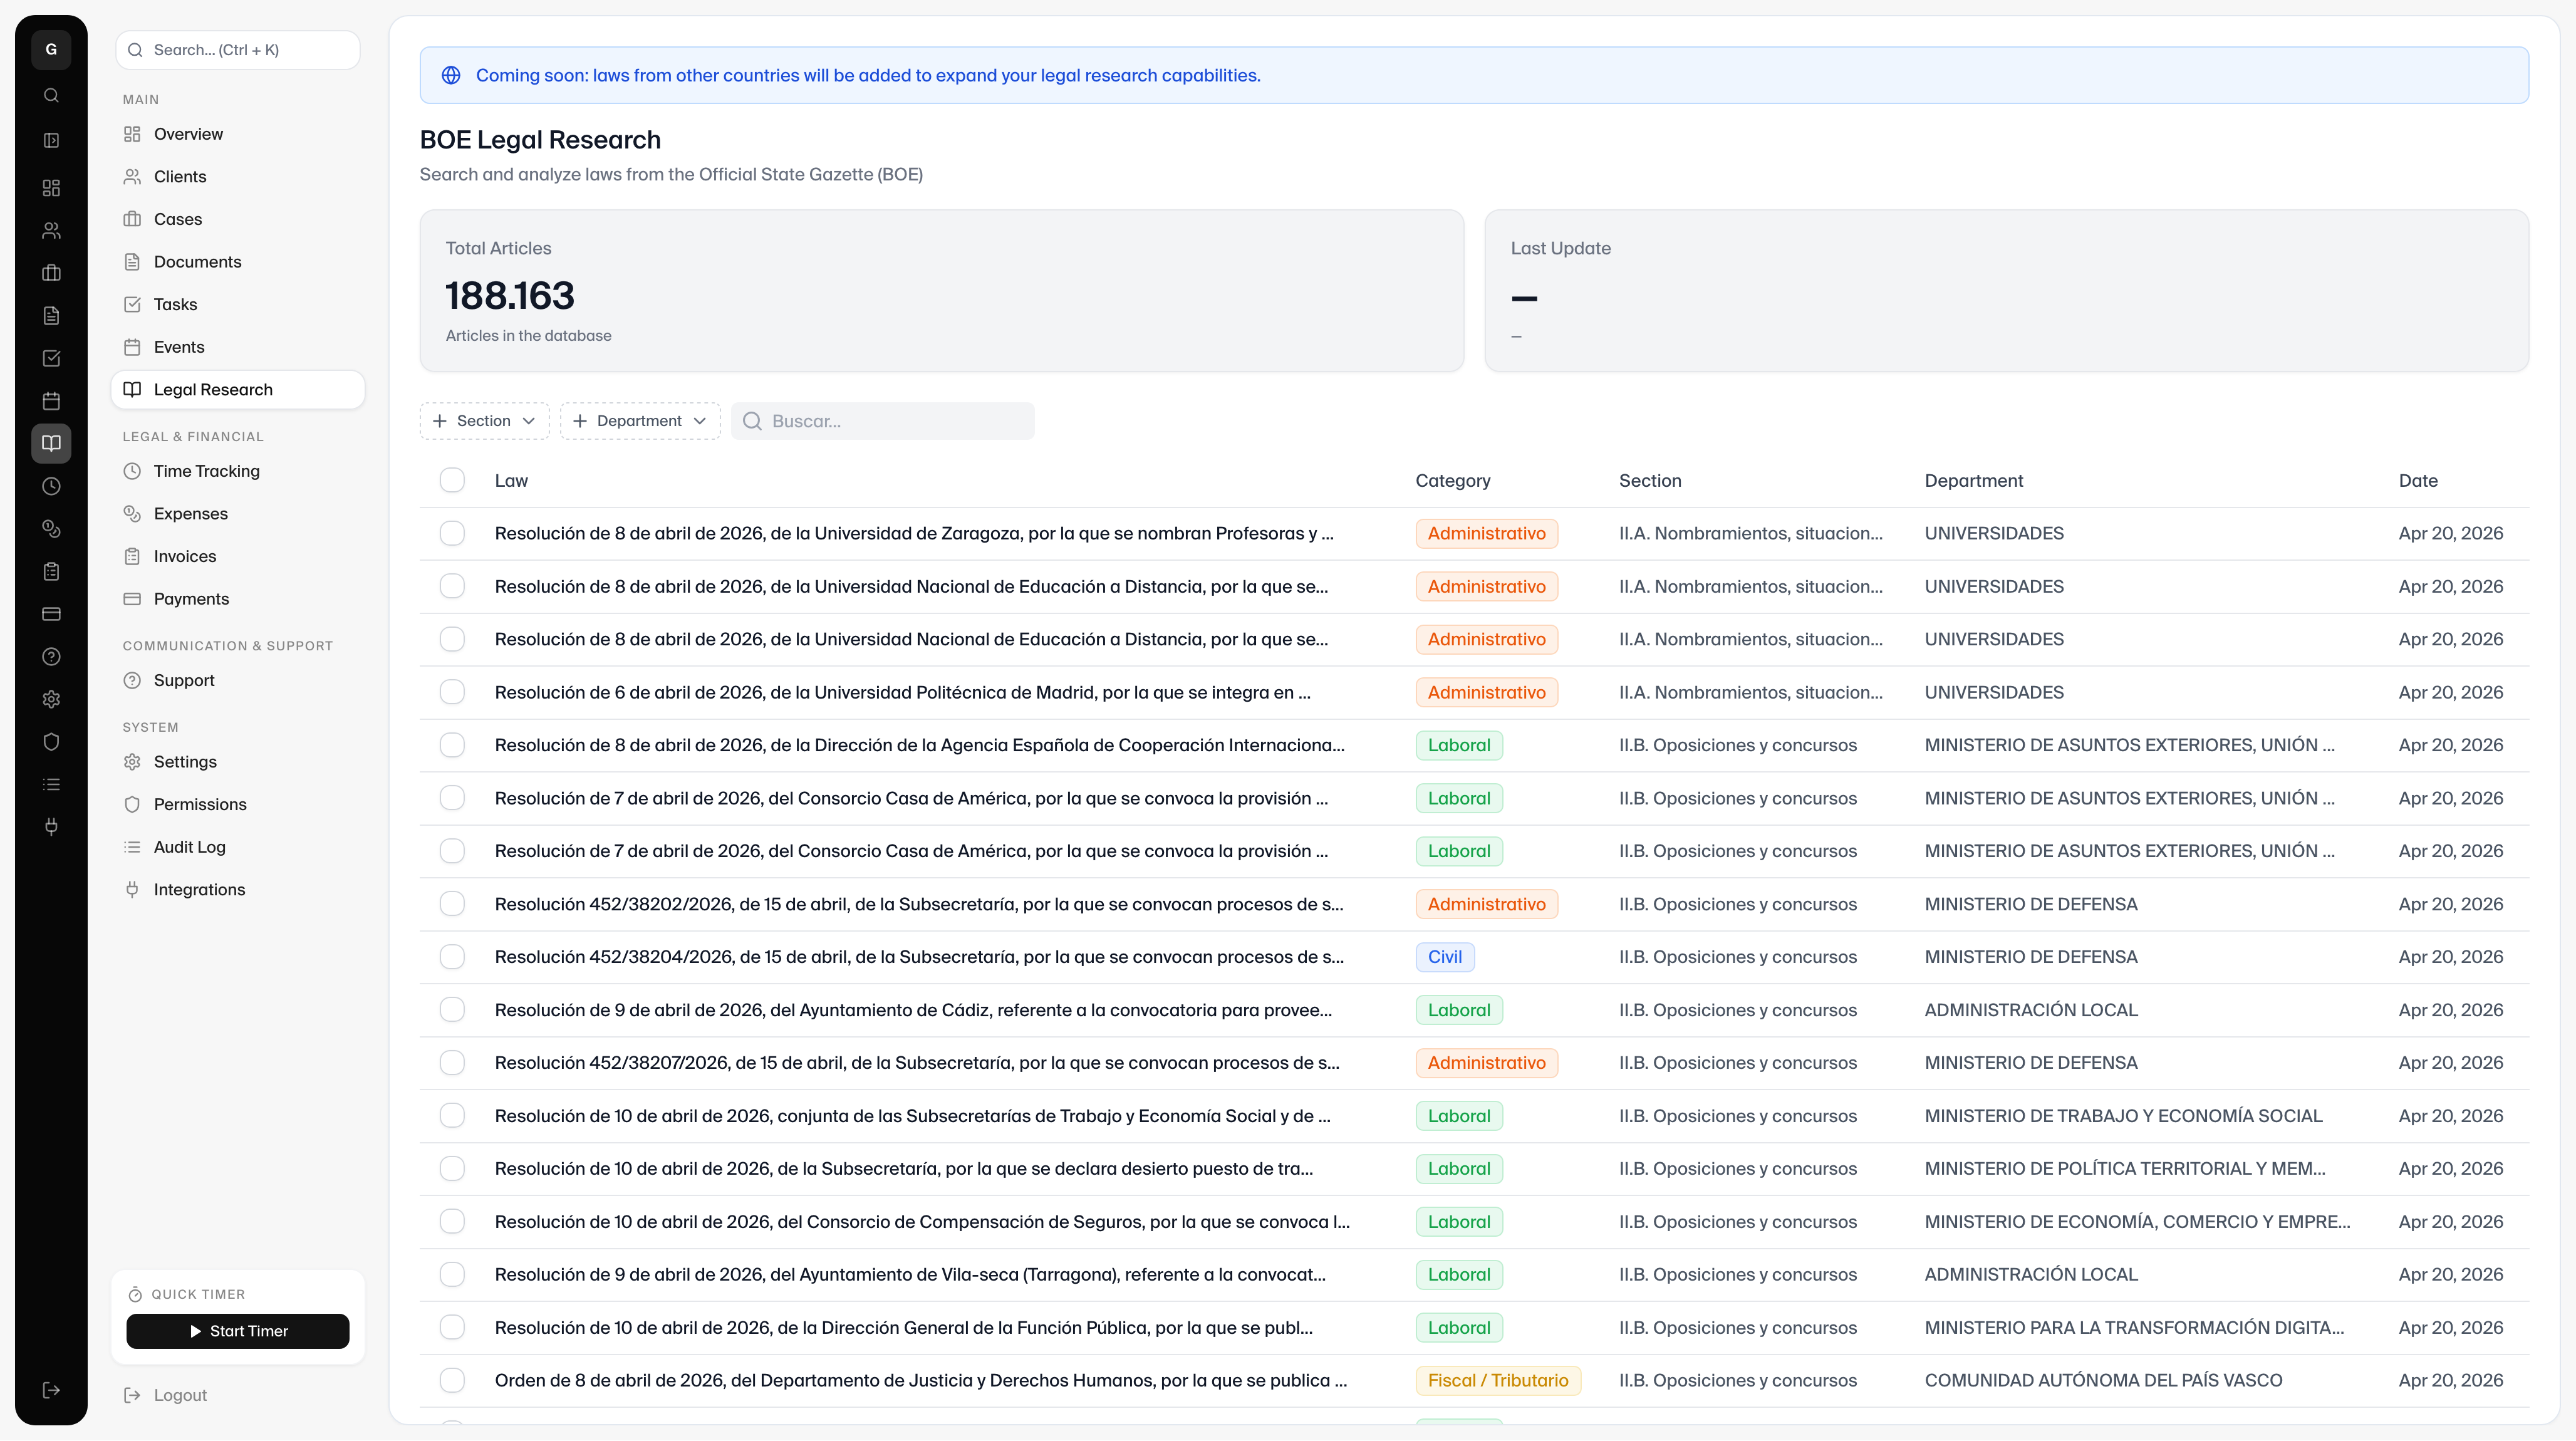The image size is (2576, 1441).
Task: Click the briefcase Cases icon in dark rail
Action: pyautogui.click(x=51, y=273)
